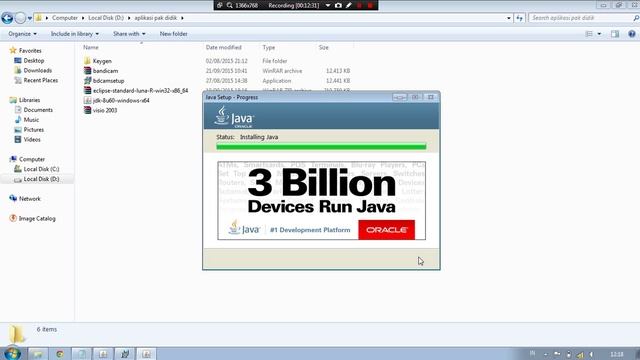
Task: Open Chrome from the taskbar
Action: 60,354
